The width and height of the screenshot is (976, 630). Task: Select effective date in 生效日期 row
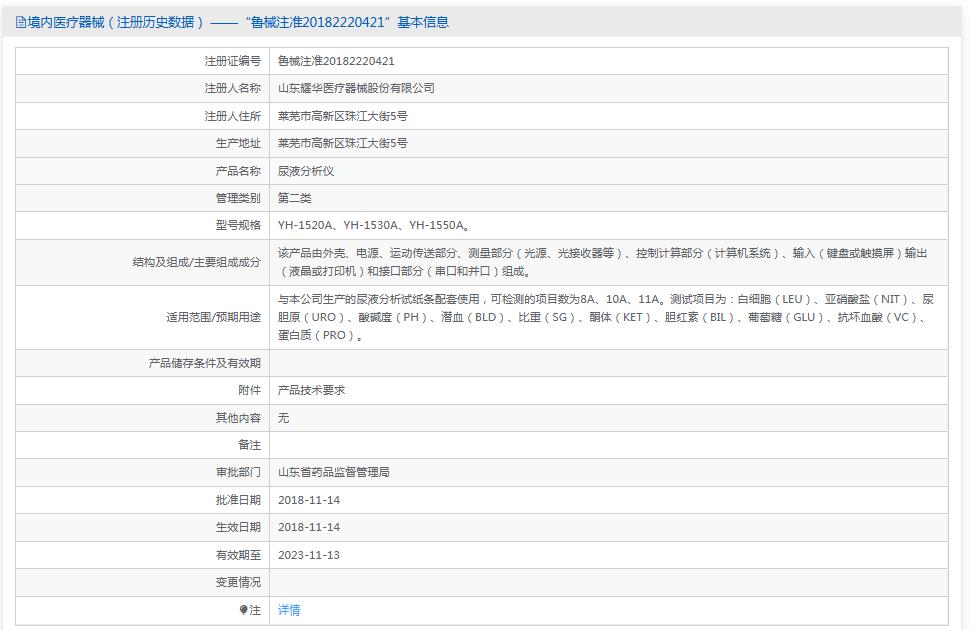tap(309, 527)
